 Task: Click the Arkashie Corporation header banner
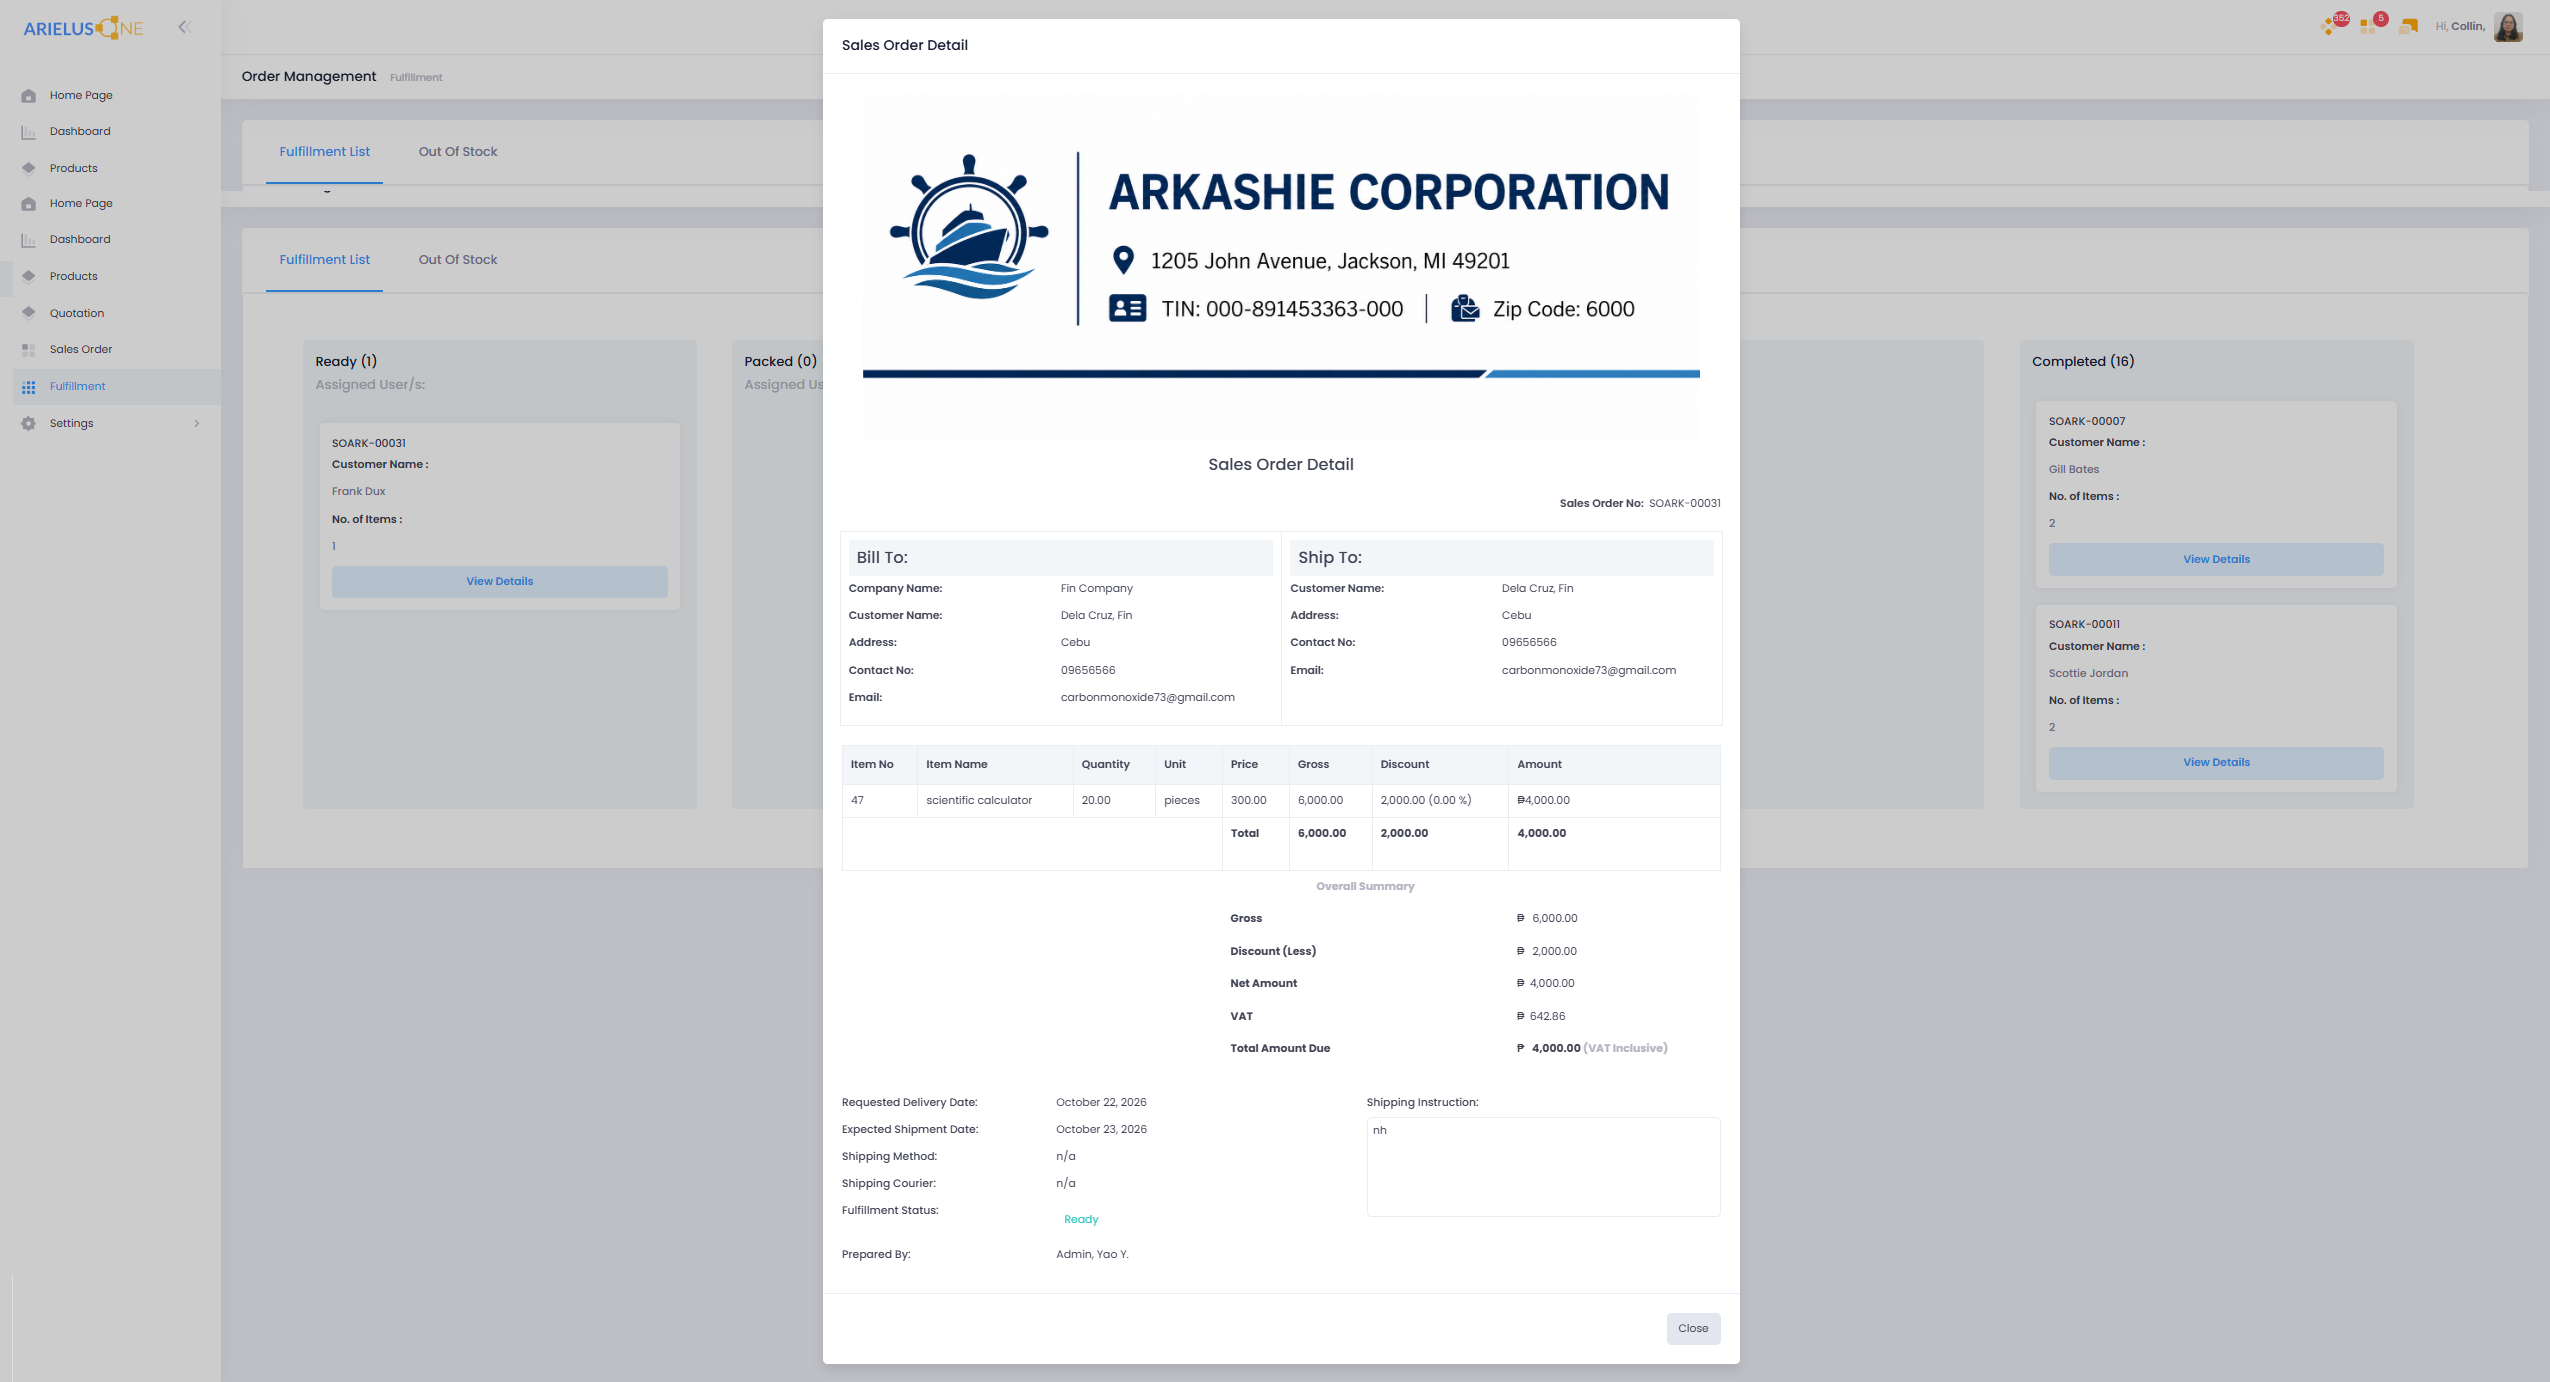tap(1281, 265)
